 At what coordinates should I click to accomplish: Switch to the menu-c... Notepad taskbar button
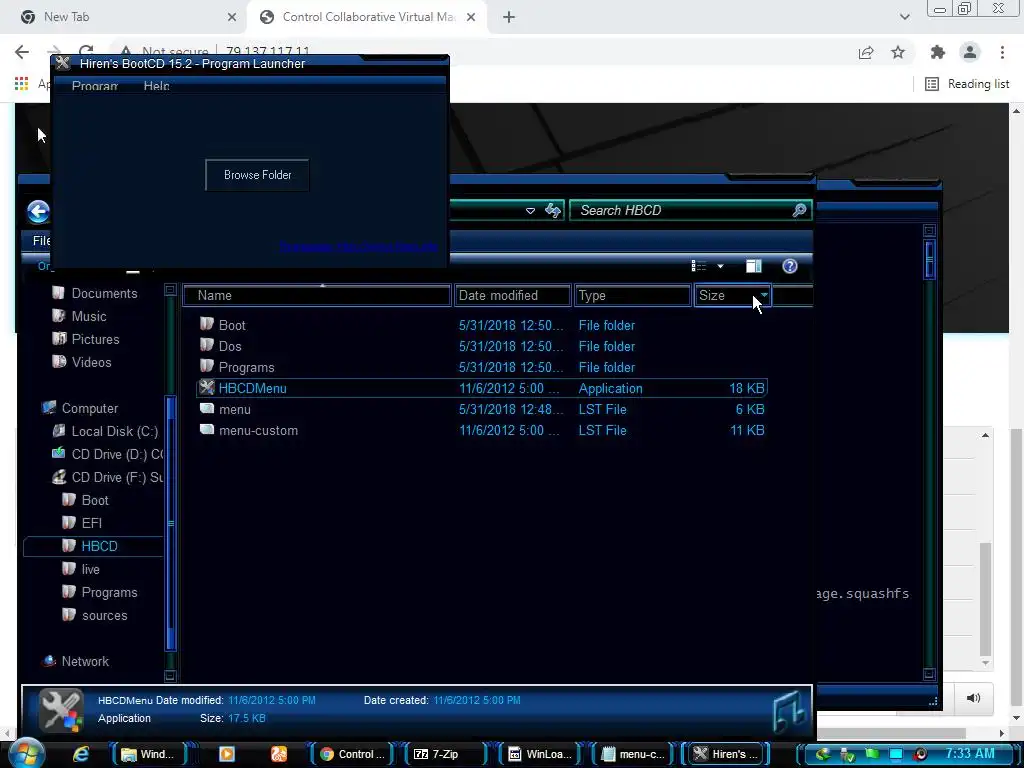(x=633, y=754)
